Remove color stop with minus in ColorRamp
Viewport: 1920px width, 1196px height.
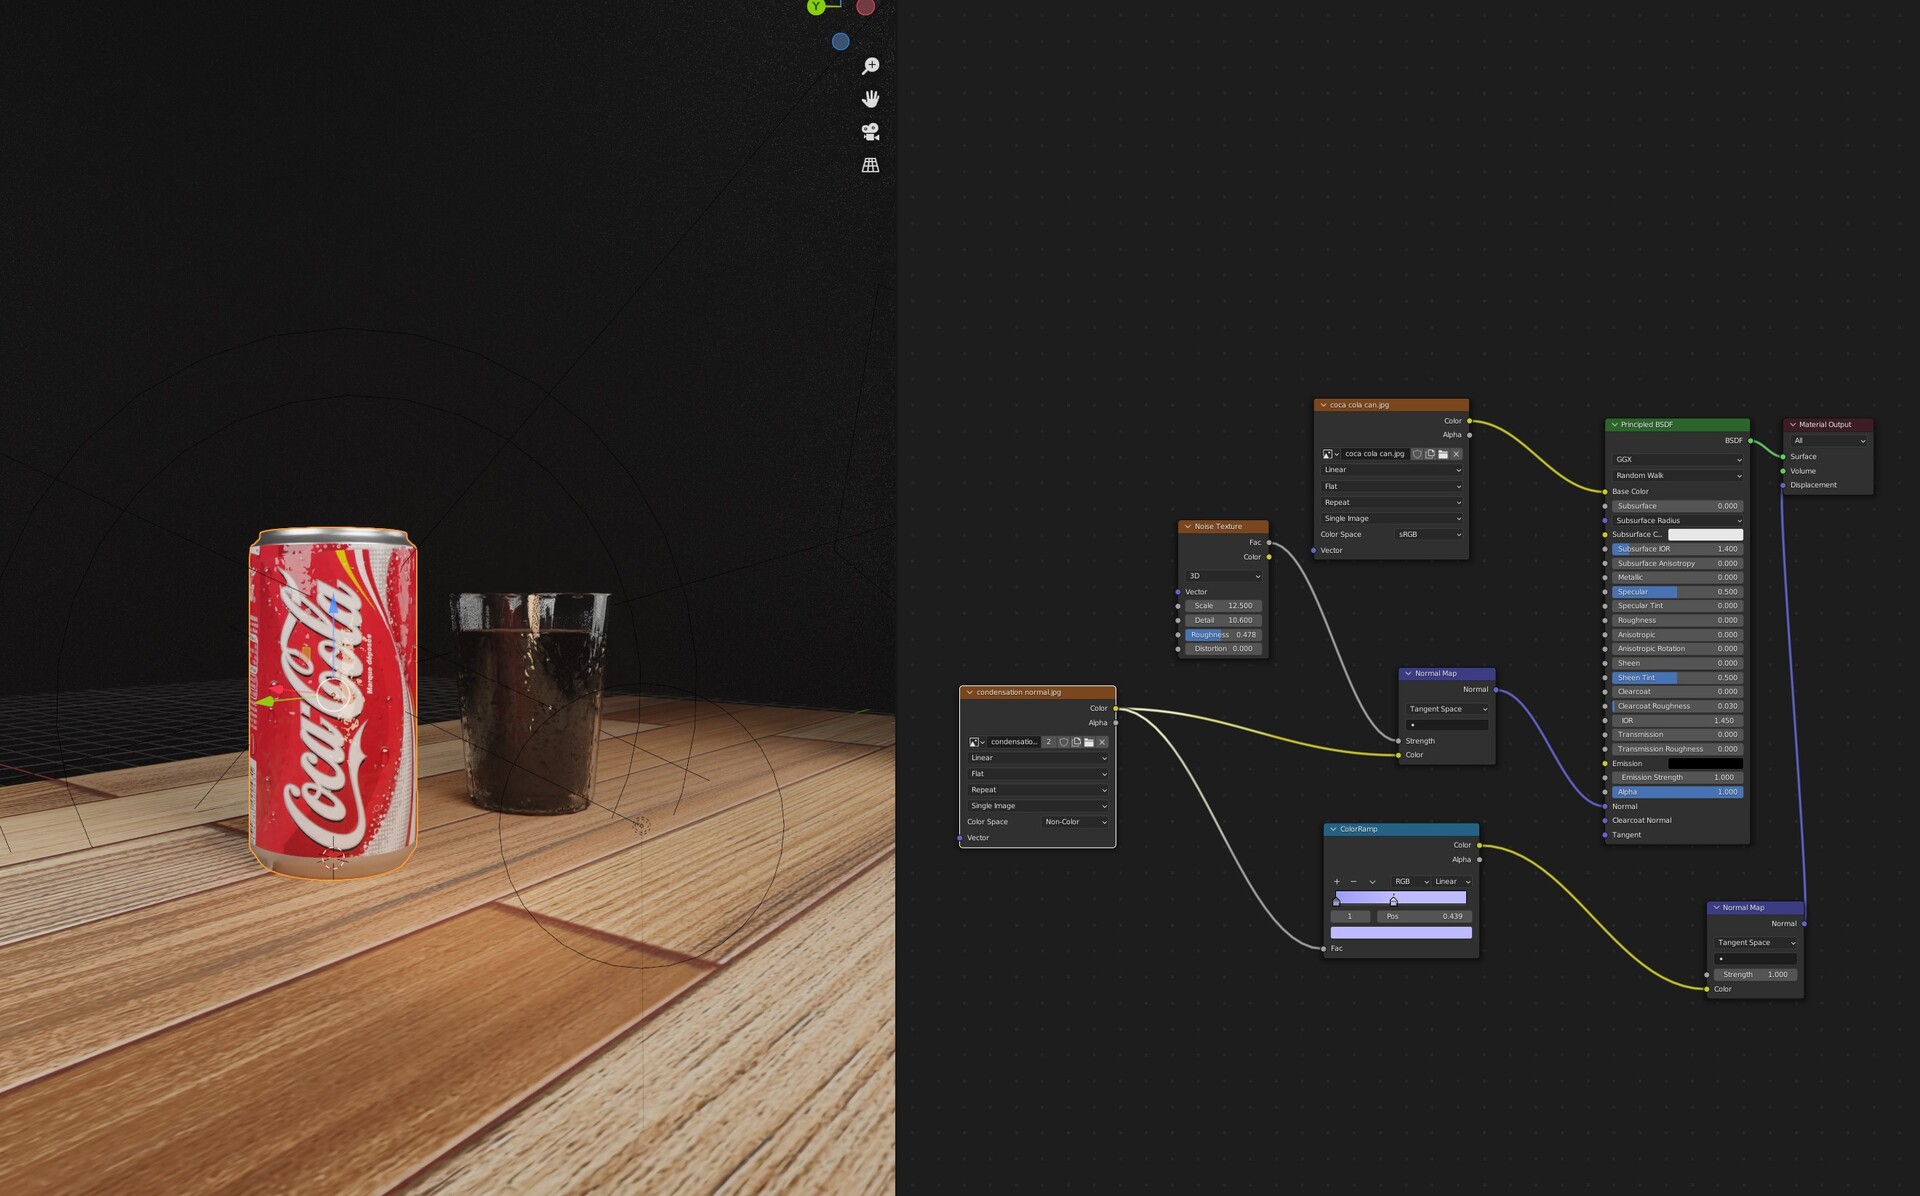point(1354,882)
